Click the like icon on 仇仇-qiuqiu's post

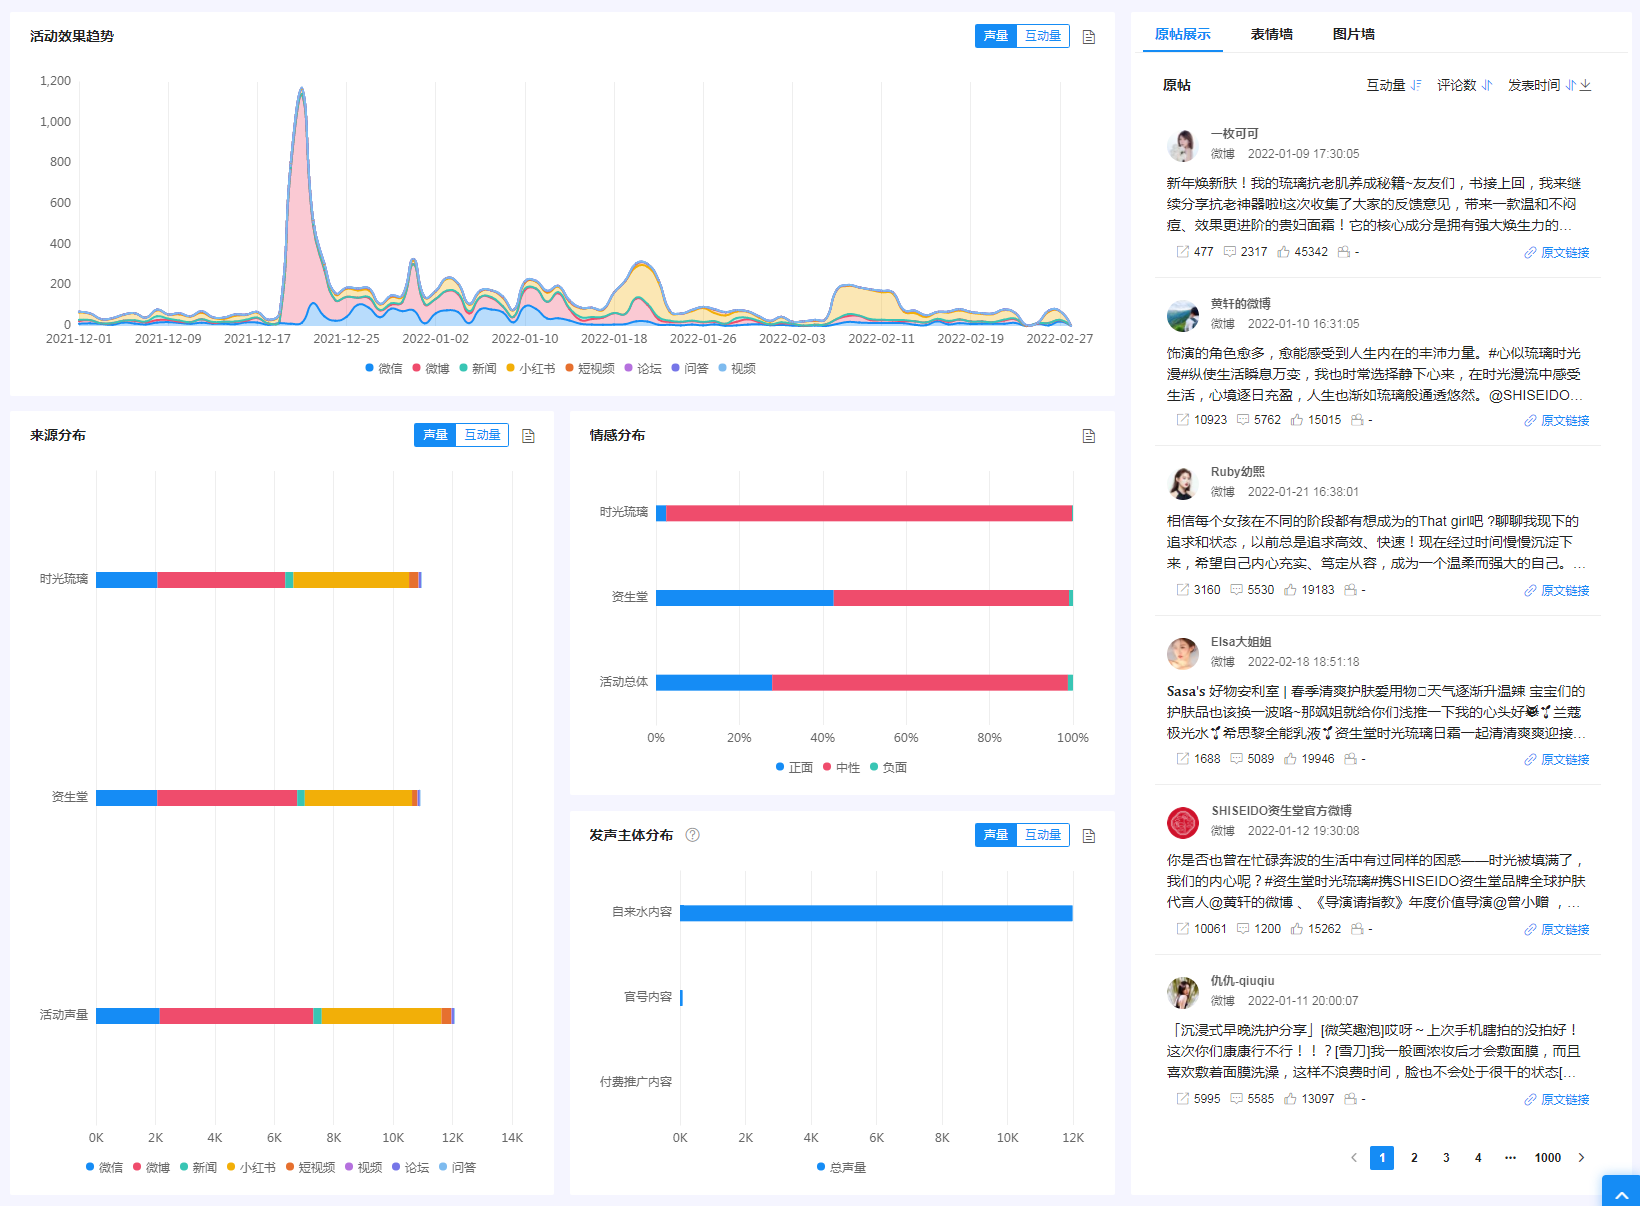(1290, 1099)
